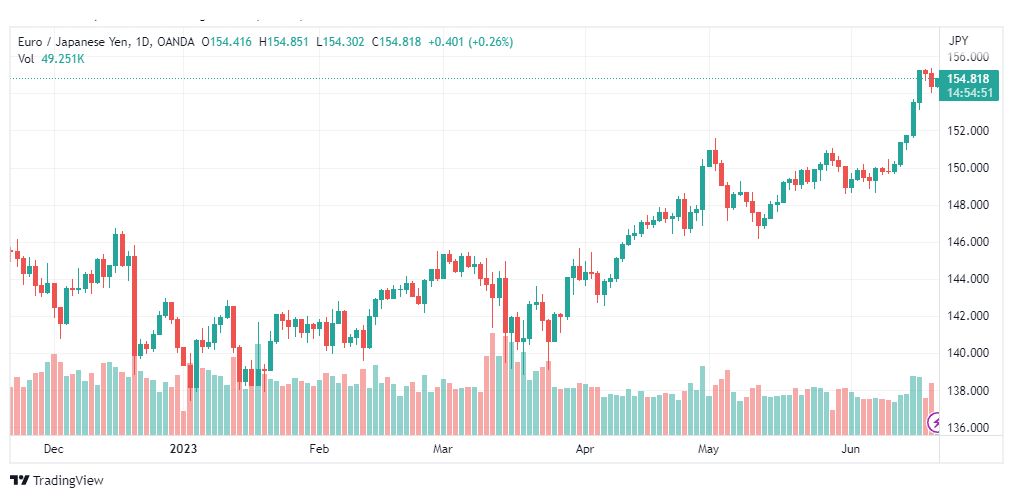Click the purple lightning bolt event icon
Image resolution: width=1012 pixels, height=498 pixels.
(x=933, y=423)
